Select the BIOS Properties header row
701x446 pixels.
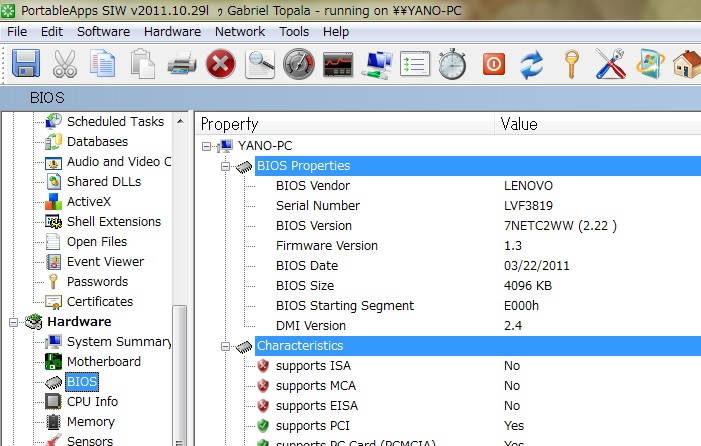478,166
